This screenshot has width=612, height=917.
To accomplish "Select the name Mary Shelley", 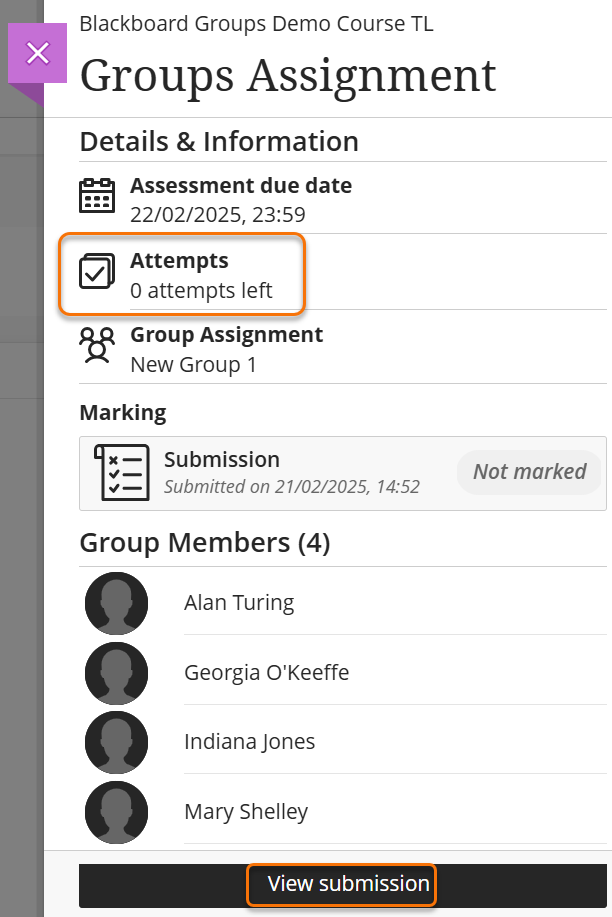I will [246, 812].
